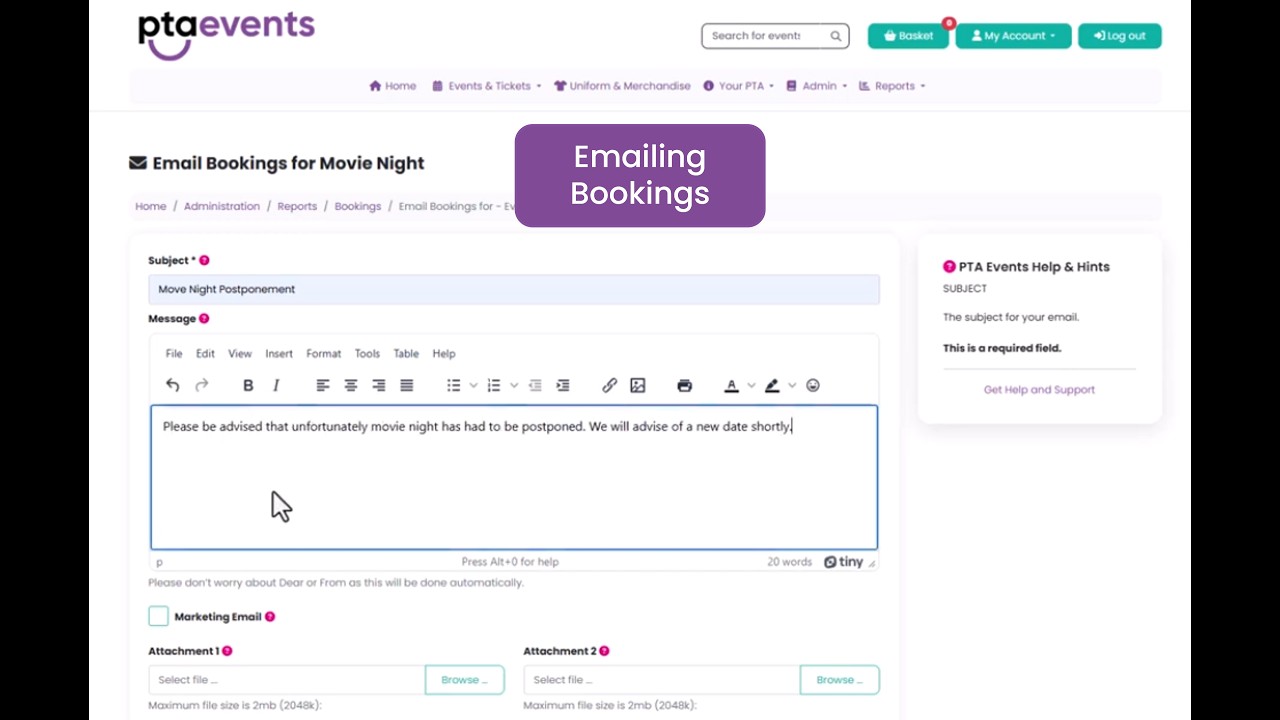Open Get Help and Support link
Screen dimensions: 1280x720
pos(1039,390)
